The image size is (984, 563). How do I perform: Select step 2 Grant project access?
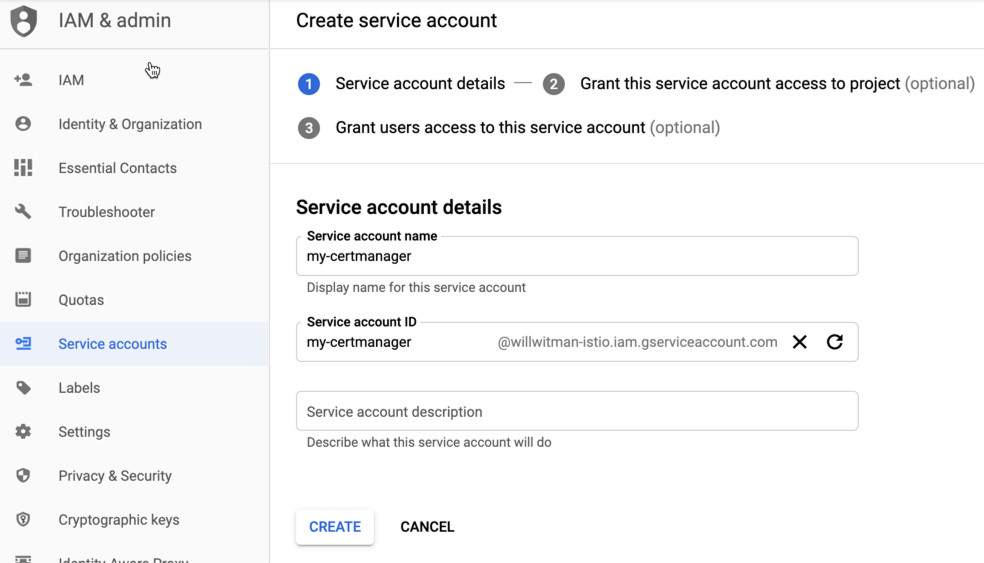(x=739, y=84)
